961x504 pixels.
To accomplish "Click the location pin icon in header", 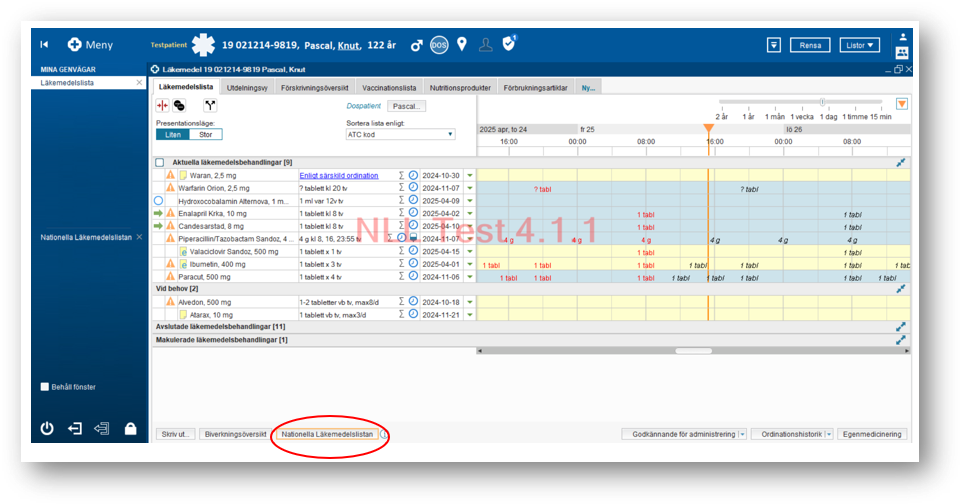I will tap(462, 44).
